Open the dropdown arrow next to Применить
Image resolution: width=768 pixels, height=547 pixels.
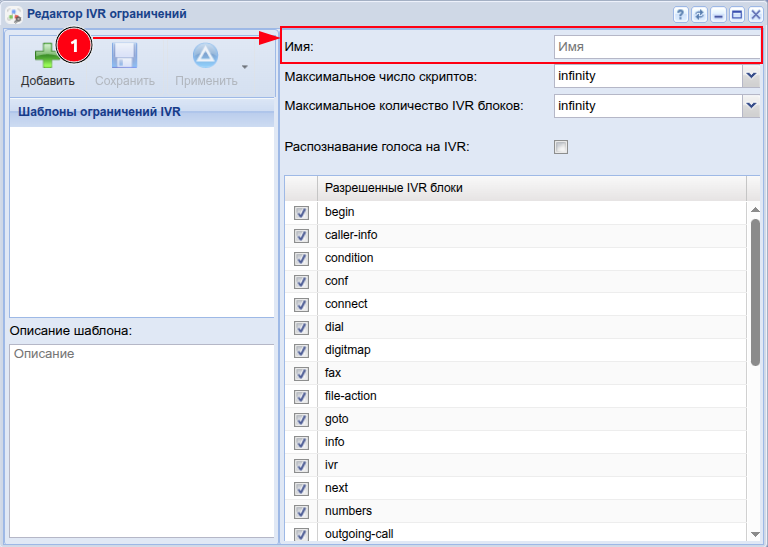click(x=245, y=67)
